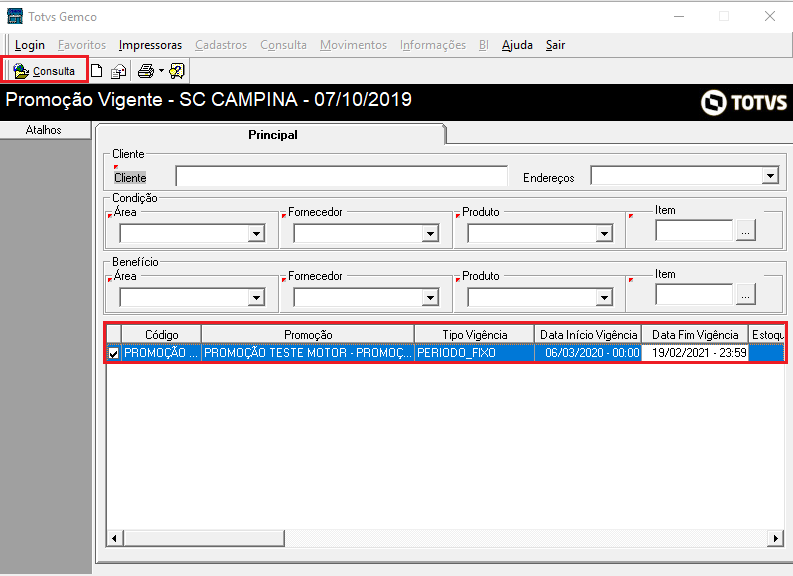Click the envelope send document icon

click(119, 71)
